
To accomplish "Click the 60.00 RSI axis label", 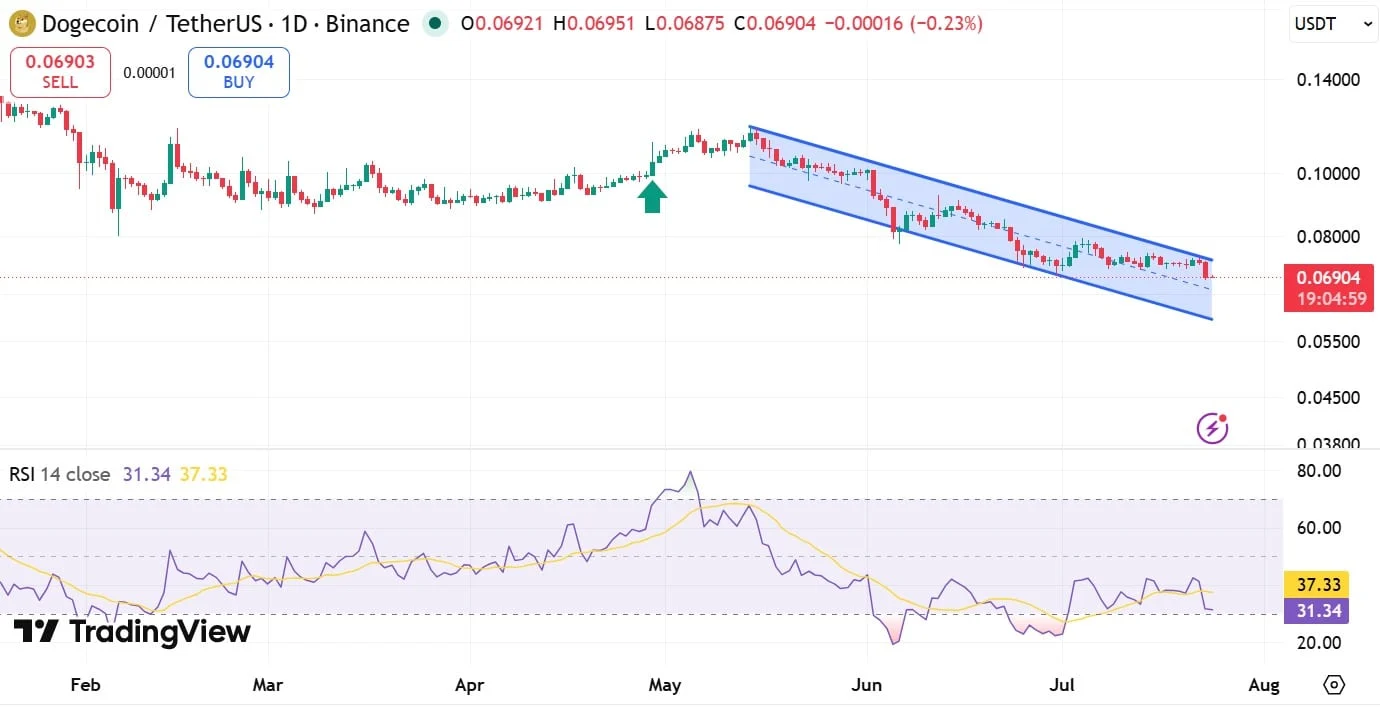I will click(1317, 528).
